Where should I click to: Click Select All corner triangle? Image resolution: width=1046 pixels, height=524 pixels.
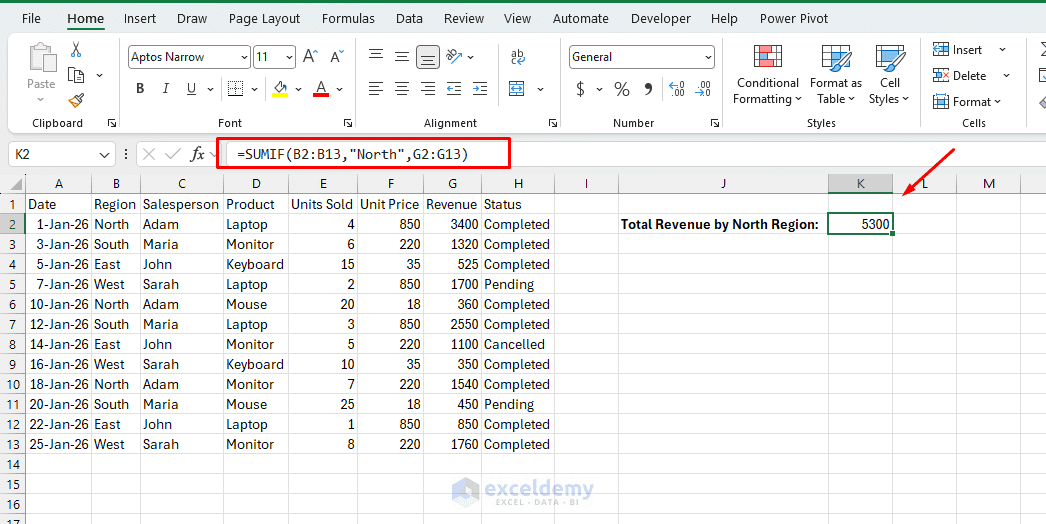click(15, 184)
